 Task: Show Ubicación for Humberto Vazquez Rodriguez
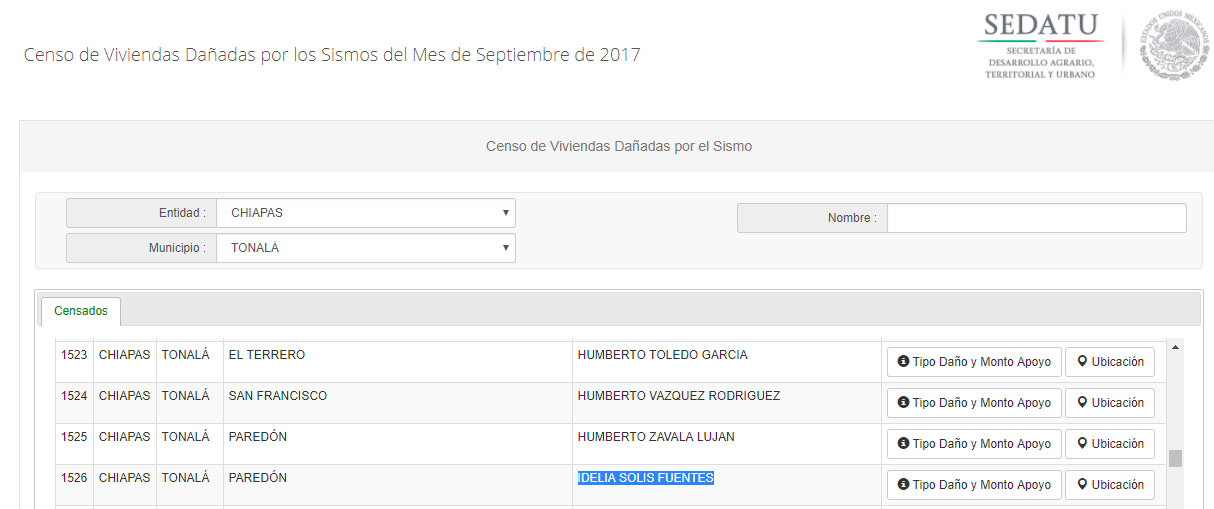1110,403
